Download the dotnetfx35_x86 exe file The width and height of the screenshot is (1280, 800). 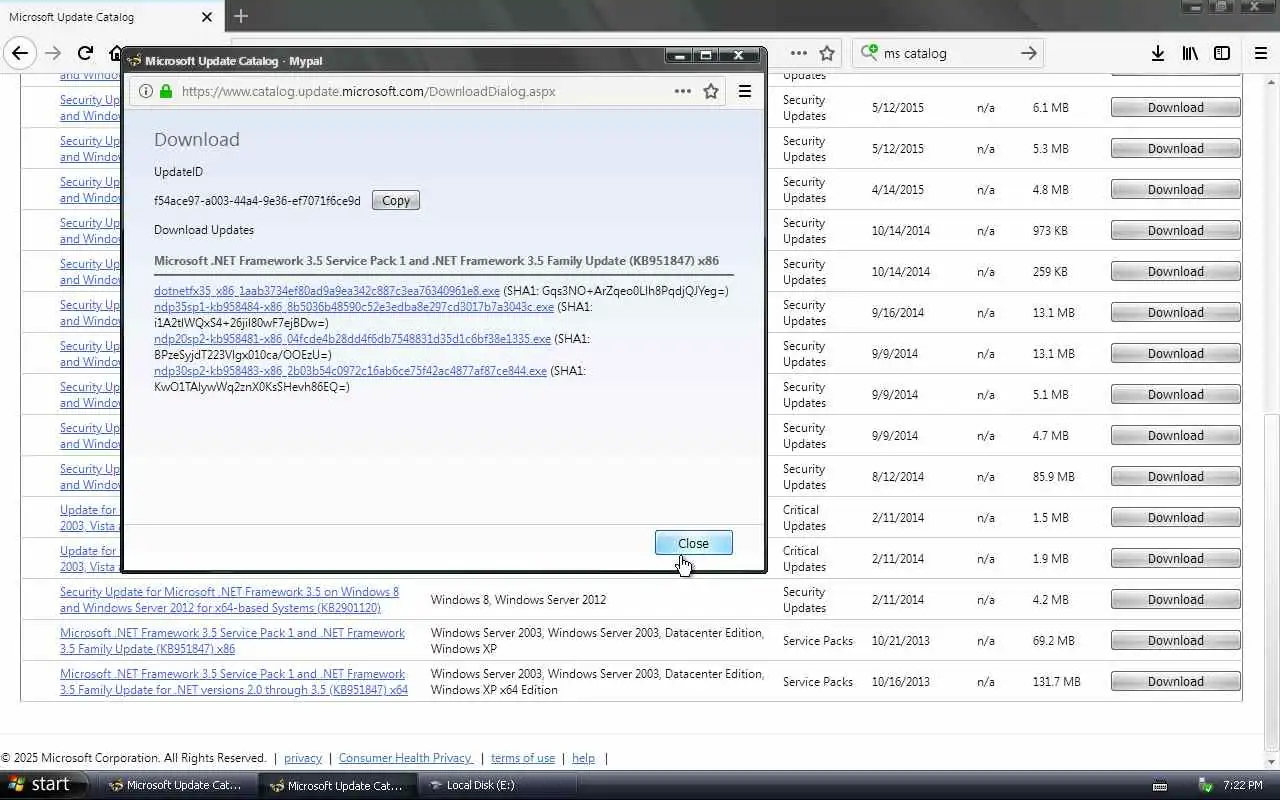point(327,291)
